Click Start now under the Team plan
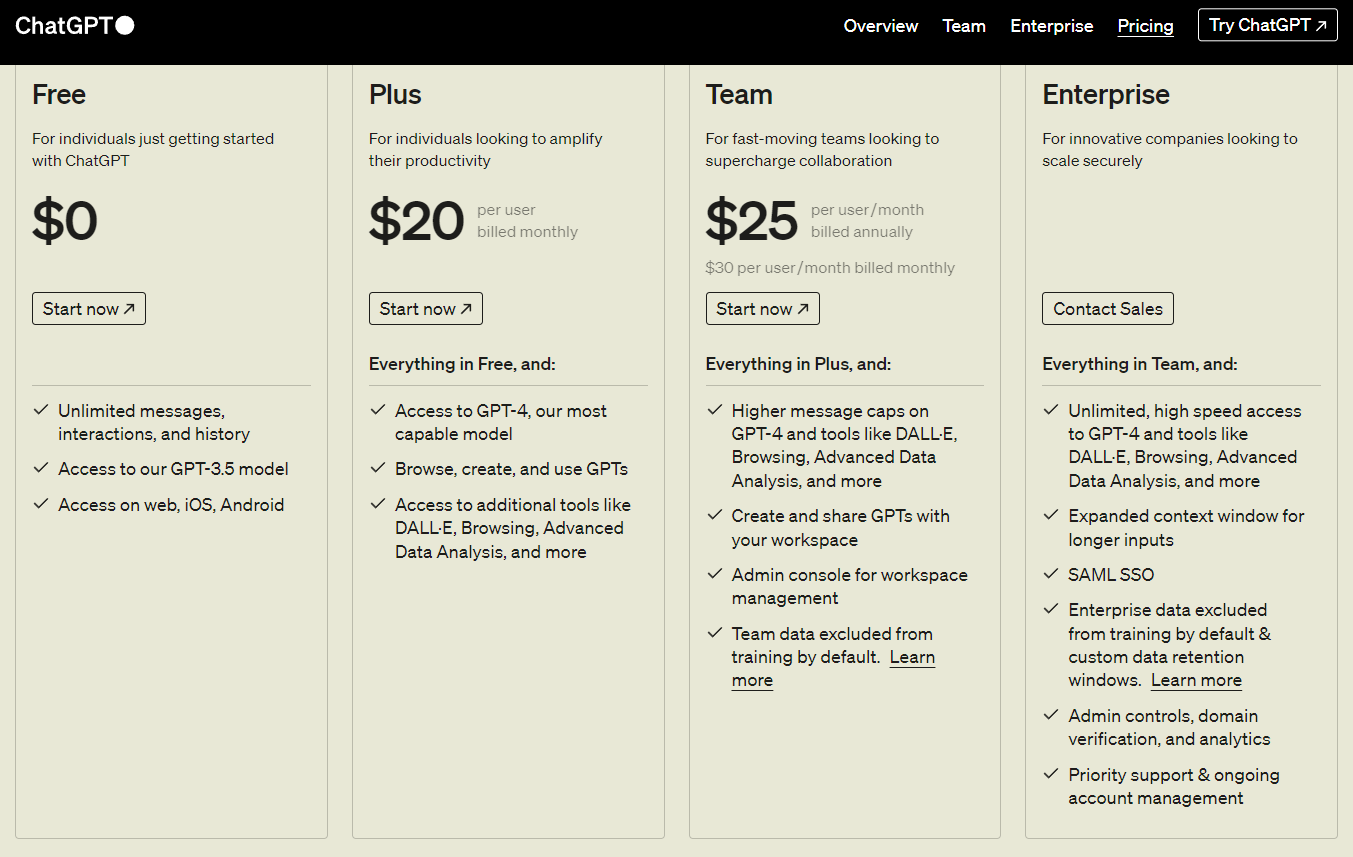This screenshot has height=857, width=1353. pyautogui.click(x=763, y=309)
